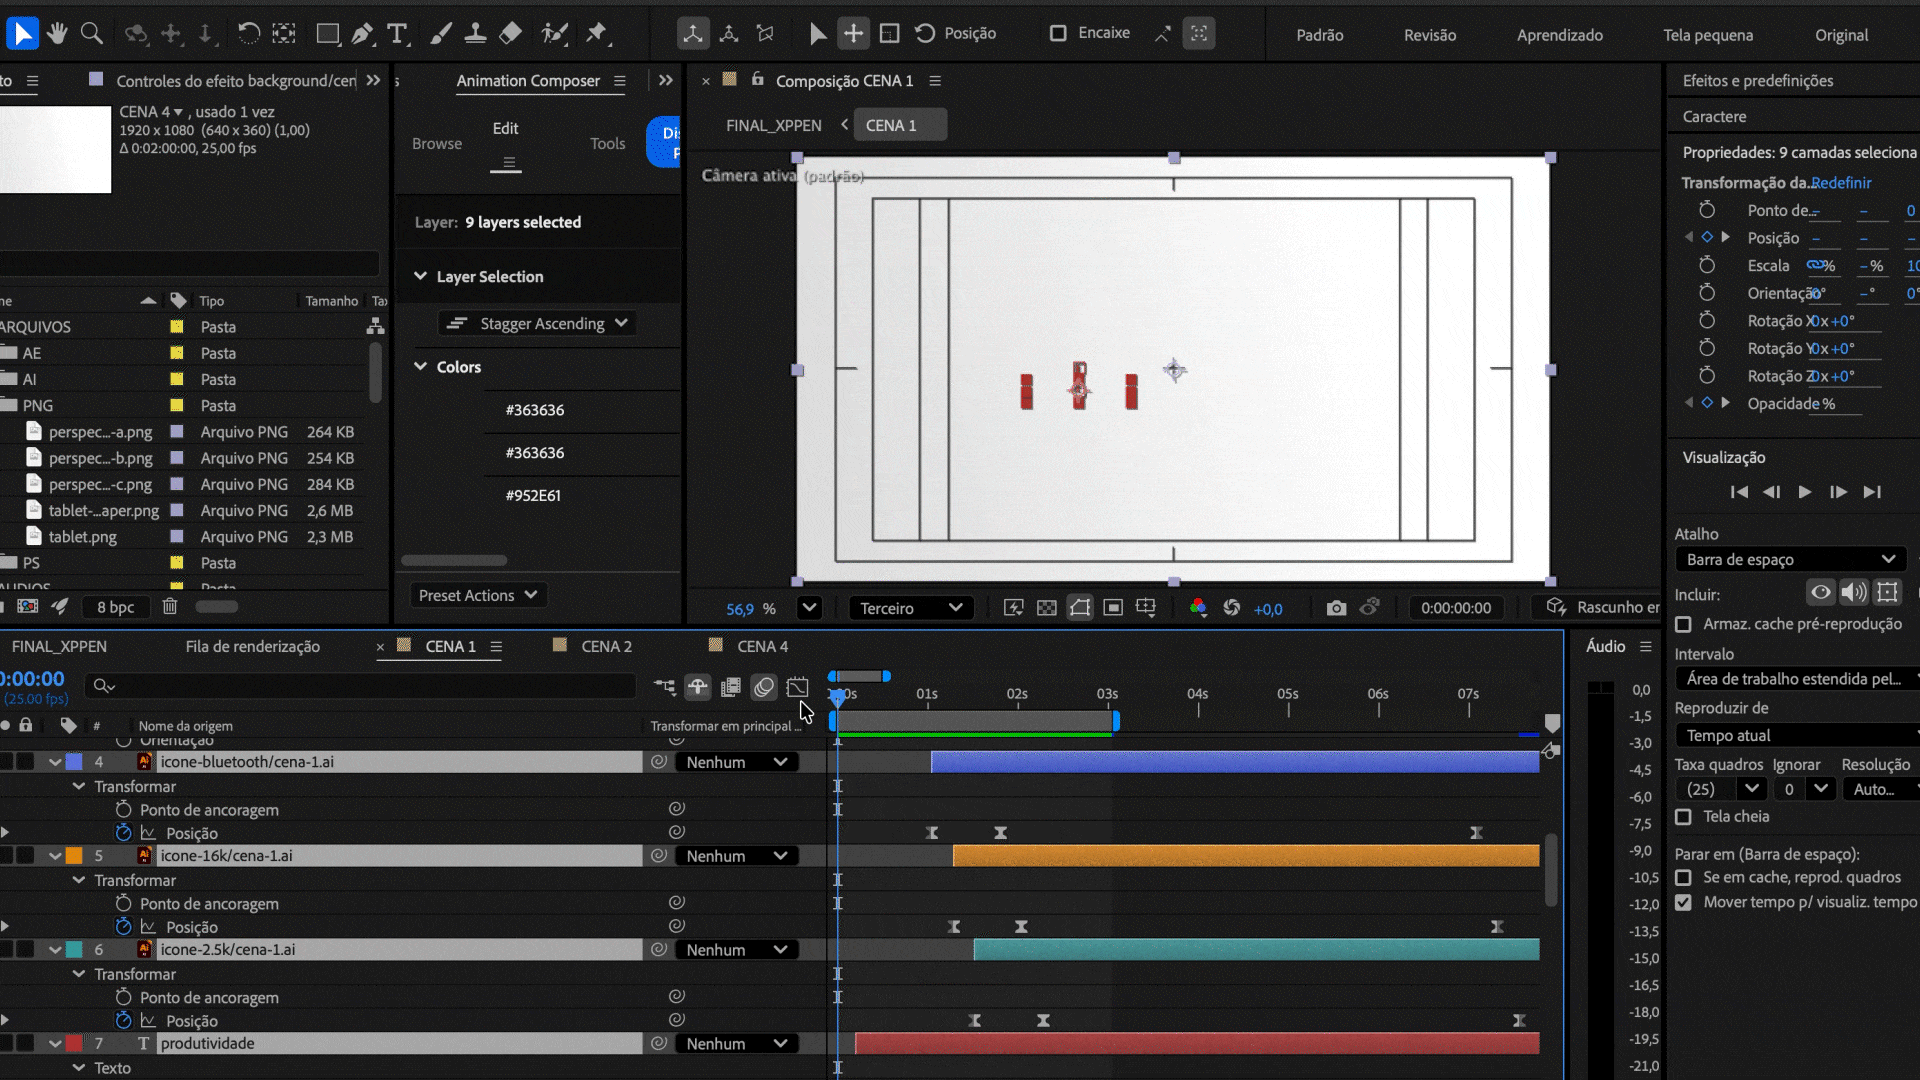This screenshot has height=1080, width=1920.
Task: Click the #952E61 color entry
Action: (x=533, y=495)
